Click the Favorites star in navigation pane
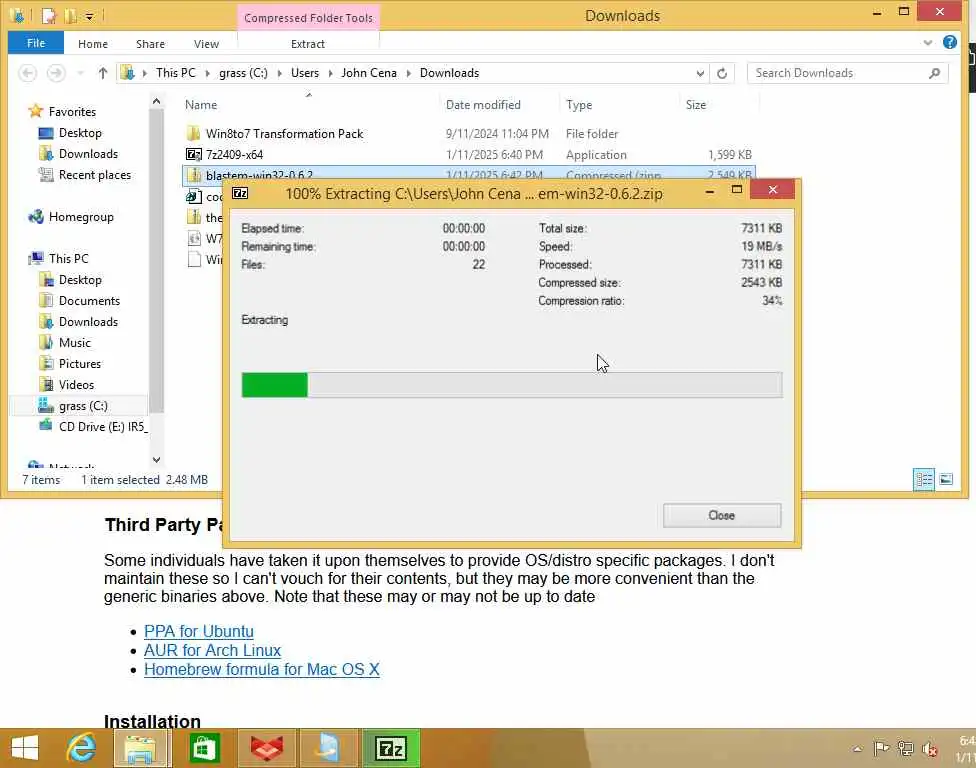This screenshot has width=976, height=768. 35,111
